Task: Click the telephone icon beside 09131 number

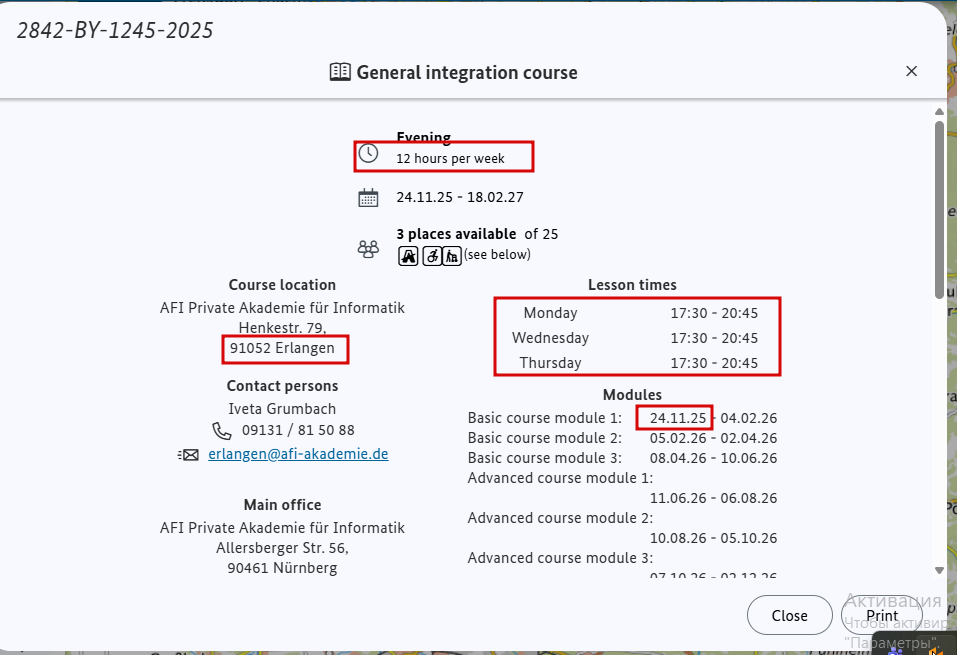Action: tap(222, 431)
